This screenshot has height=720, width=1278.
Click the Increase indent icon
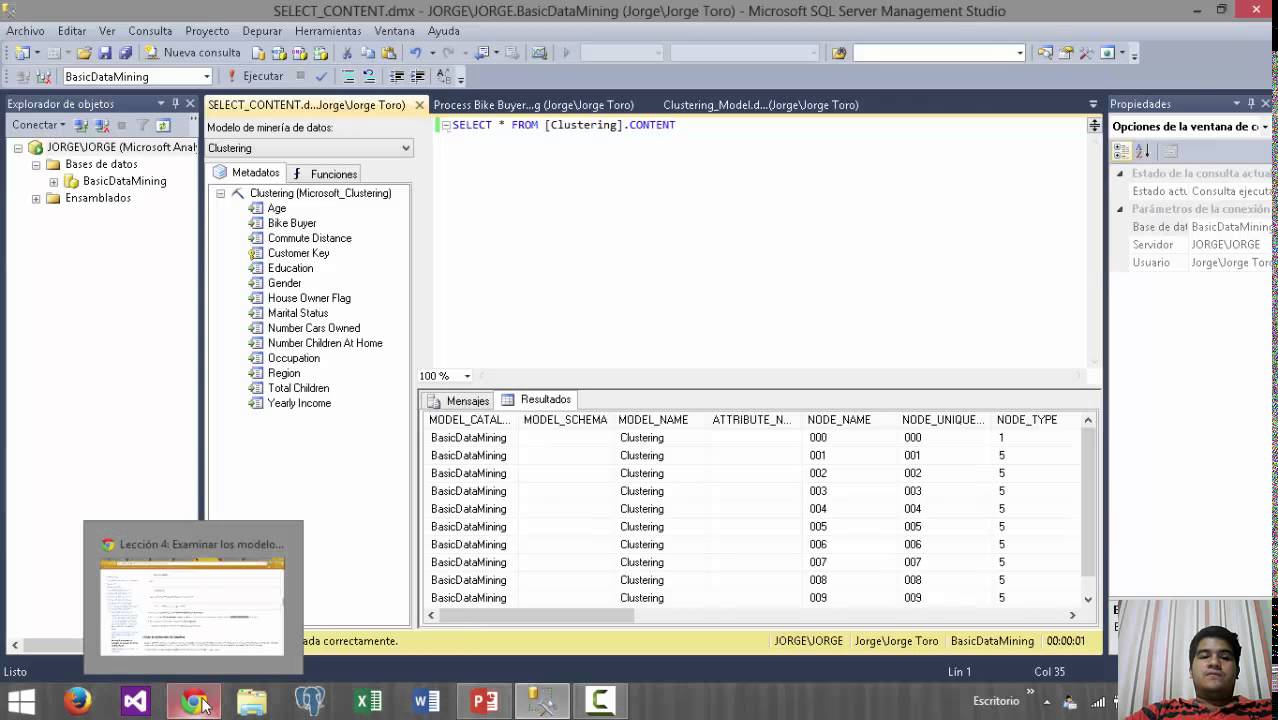click(418, 76)
